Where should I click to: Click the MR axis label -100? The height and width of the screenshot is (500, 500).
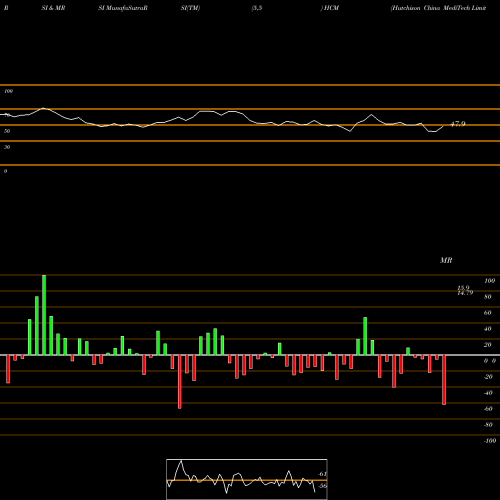tap(490, 441)
